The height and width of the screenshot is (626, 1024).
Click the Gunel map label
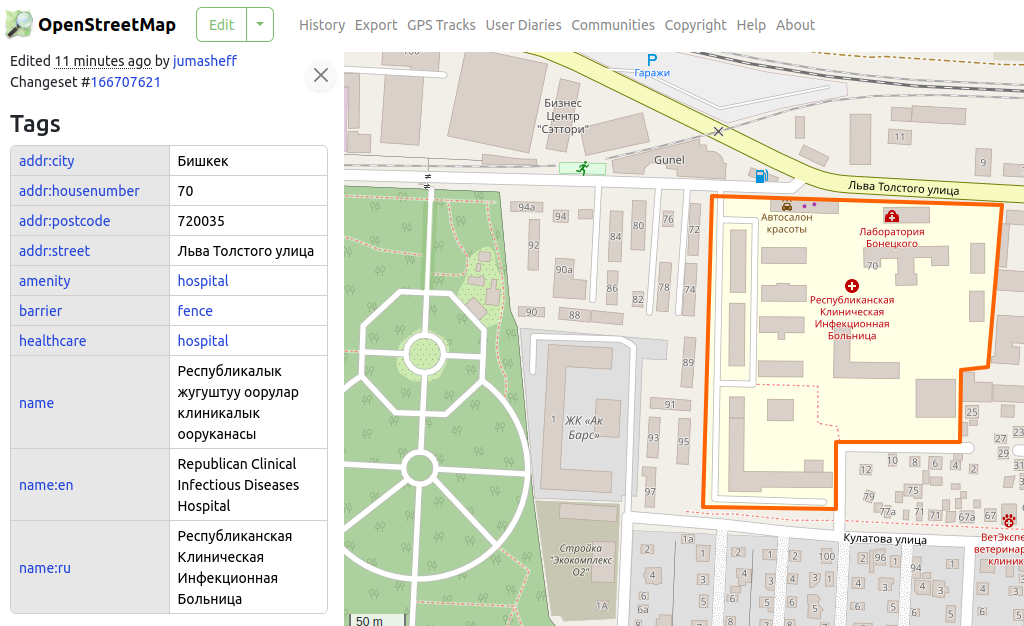669,160
